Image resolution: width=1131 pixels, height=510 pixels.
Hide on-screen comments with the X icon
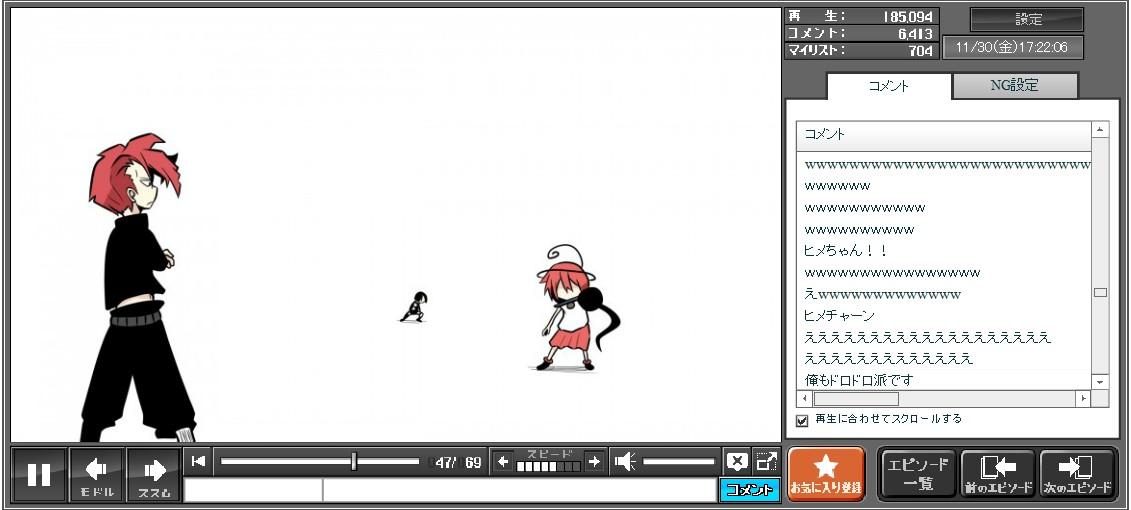click(737, 461)
